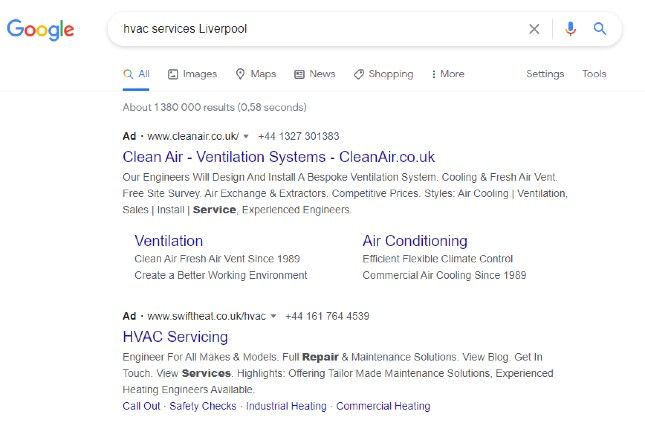Clear the search box with the X icon
Image resolution: width=645 pixels, height=430 pixels.
pos(534,29)
